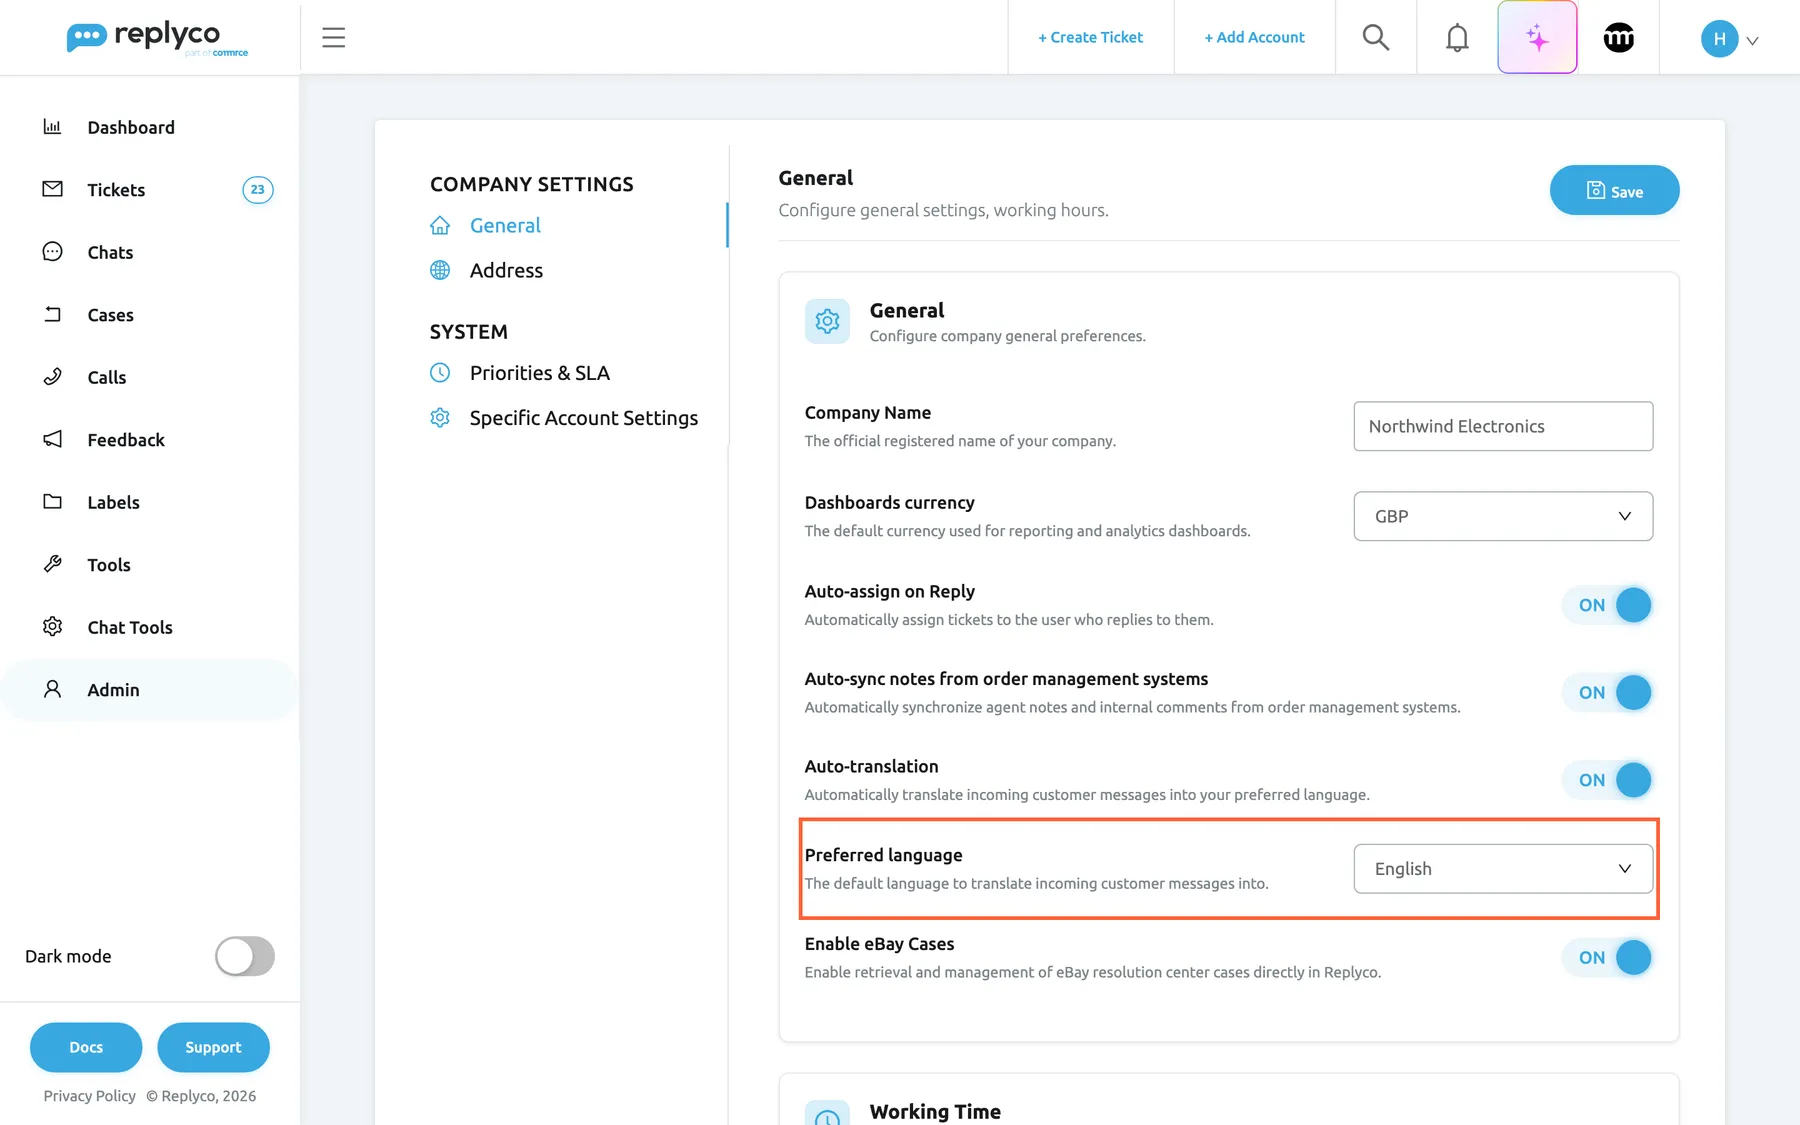Turn off Auto-assign on Reply toggle
Image resolution: width=1800 pixels, height=1125 pixels.
point(1607,605)
